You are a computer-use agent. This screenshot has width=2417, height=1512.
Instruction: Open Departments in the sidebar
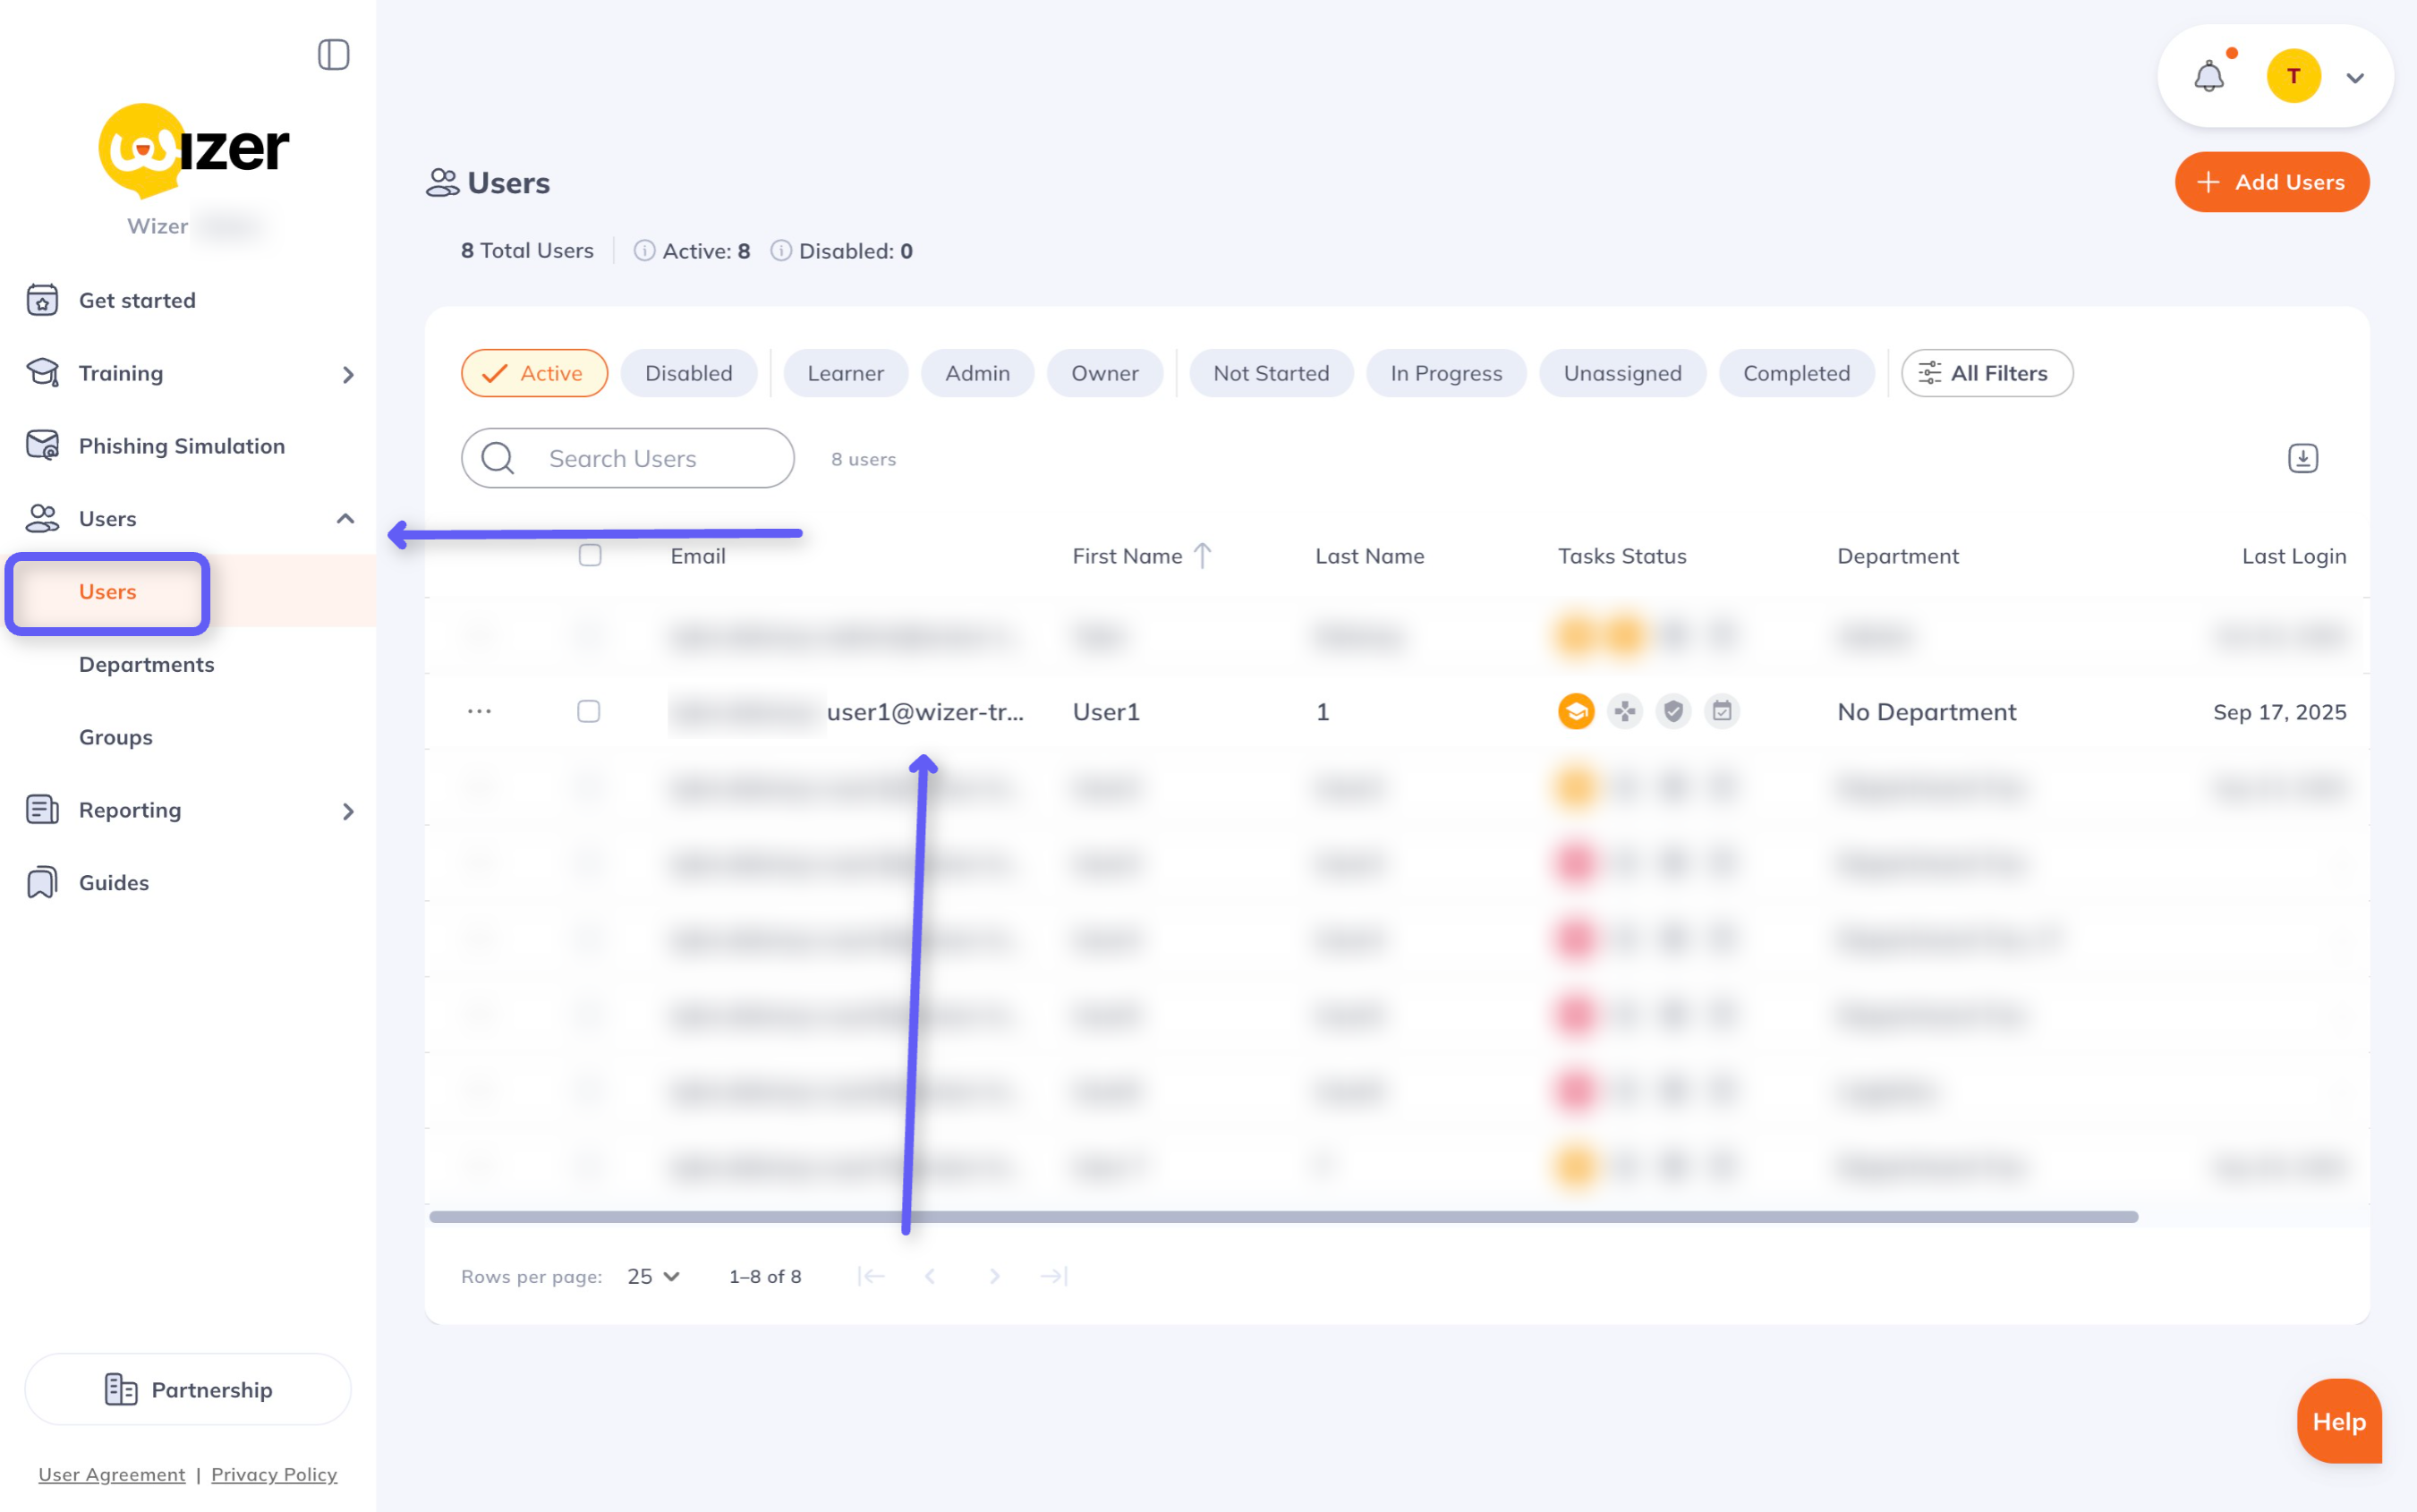tap(147, 664)
